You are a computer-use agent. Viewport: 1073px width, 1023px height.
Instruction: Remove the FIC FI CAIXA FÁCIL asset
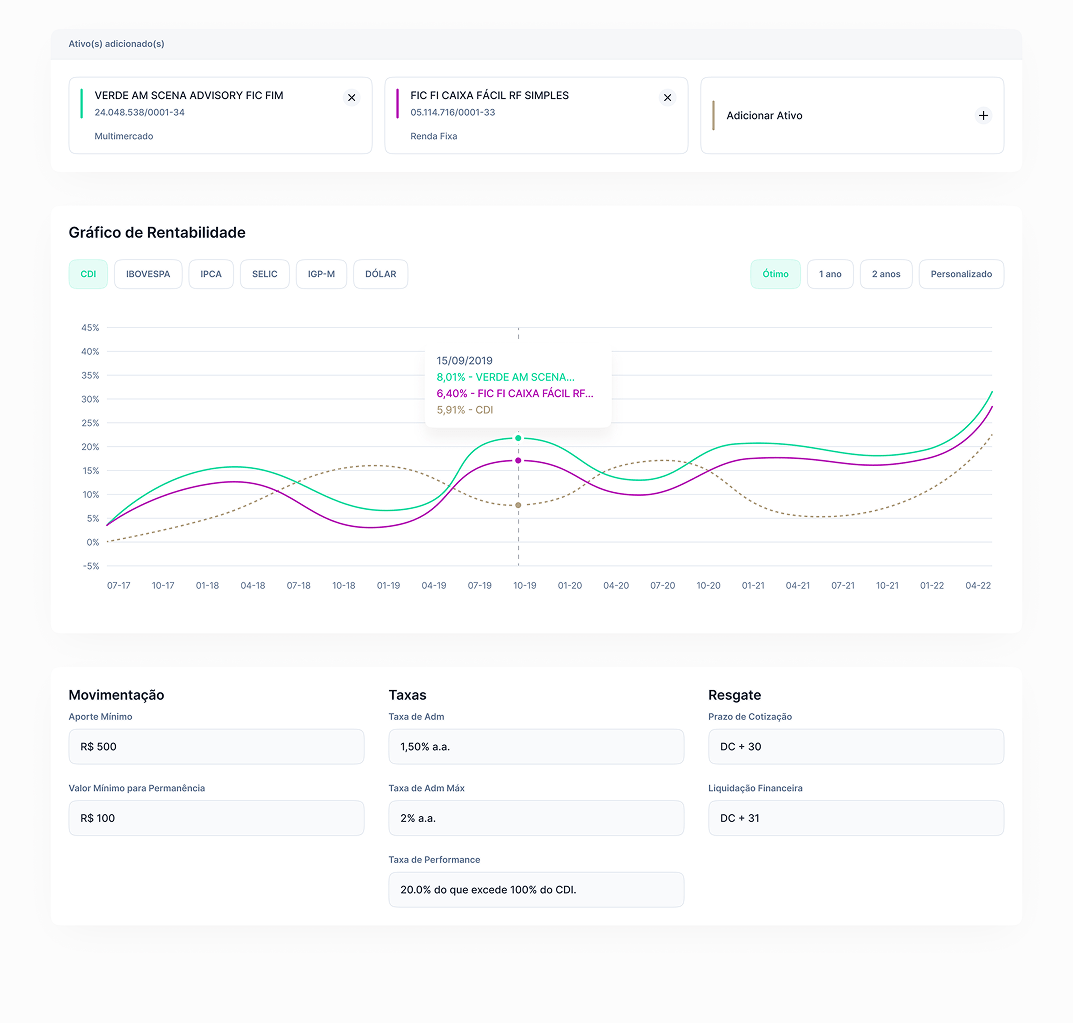(667, 97)
